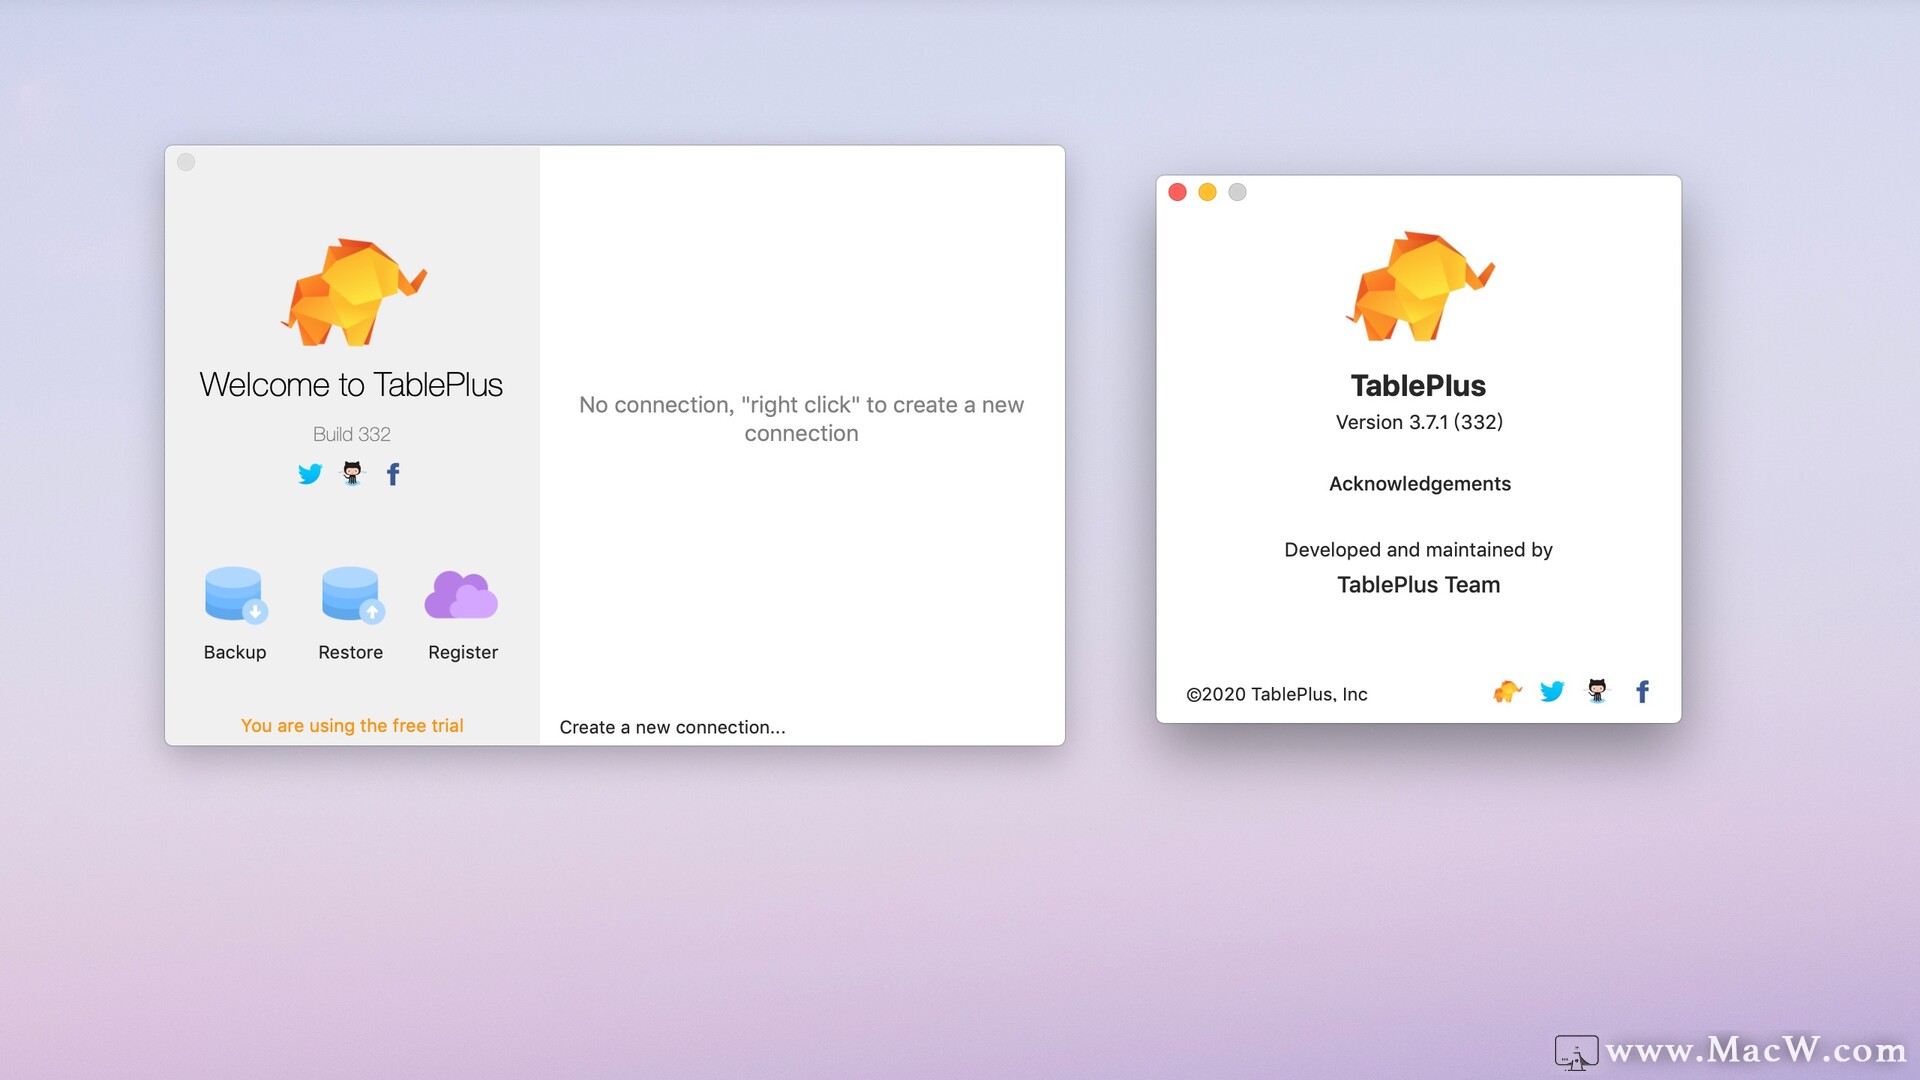Click Developed and maintained by text
The width and height of the screenshot is (1920, 1080).
[1418, 550]
